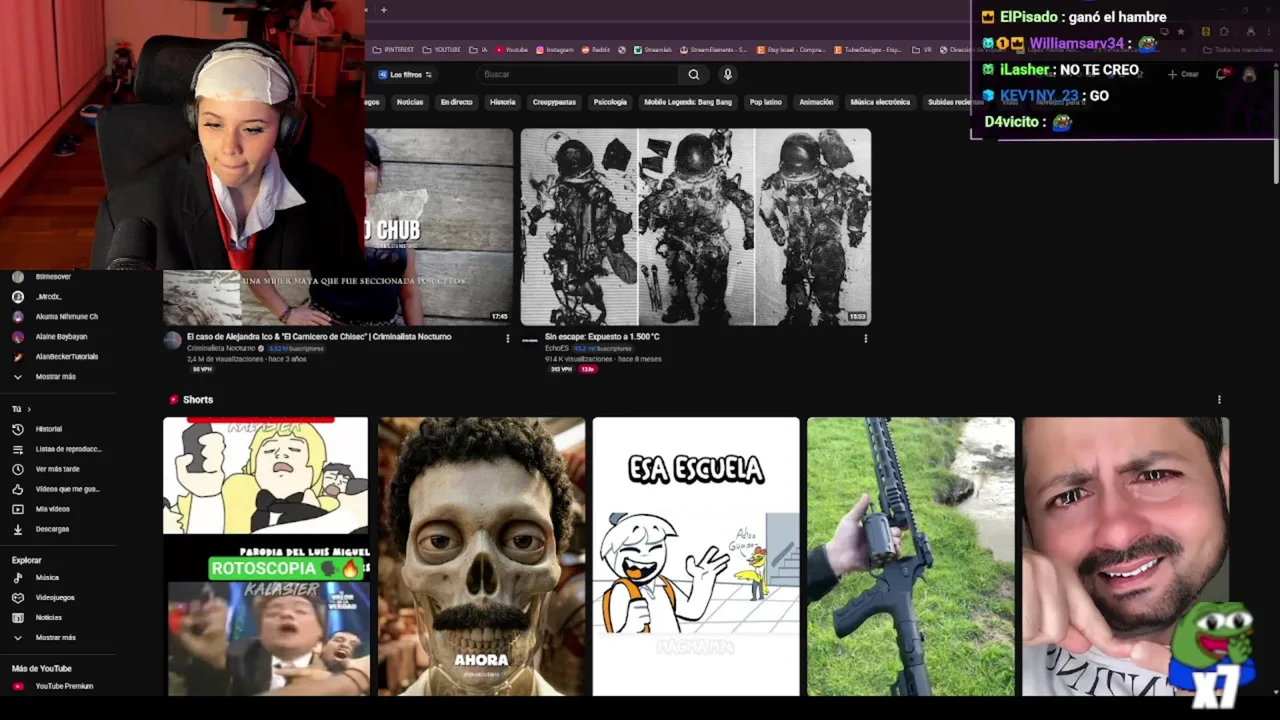Open the VR bookmark folder
Image resolution: width=1280 pixels, height=720 pixels.
click(x=921, y=49)
